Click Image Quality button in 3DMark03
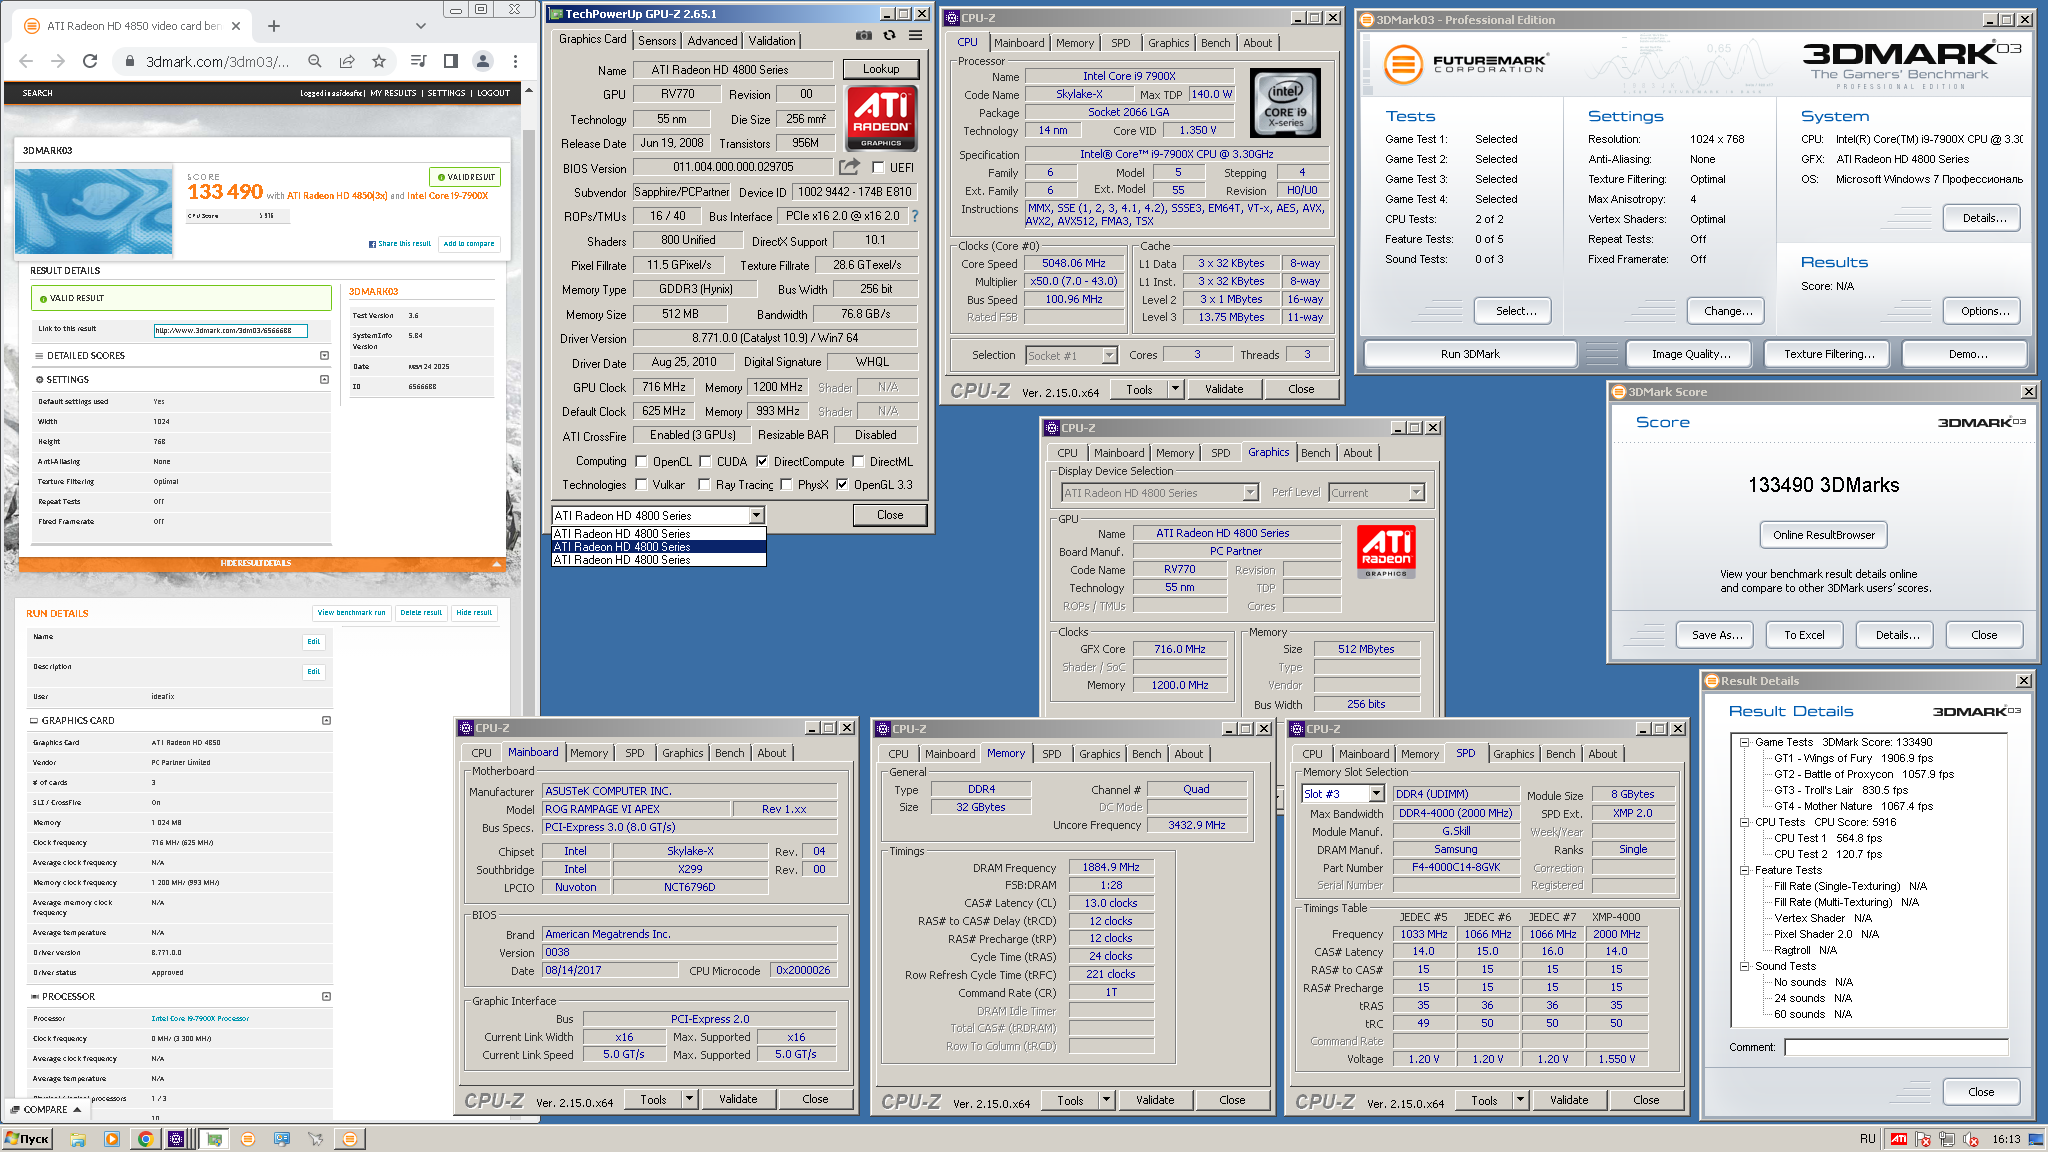The width and height of the screenshot is (2048, 1152). coord(1689,354)
